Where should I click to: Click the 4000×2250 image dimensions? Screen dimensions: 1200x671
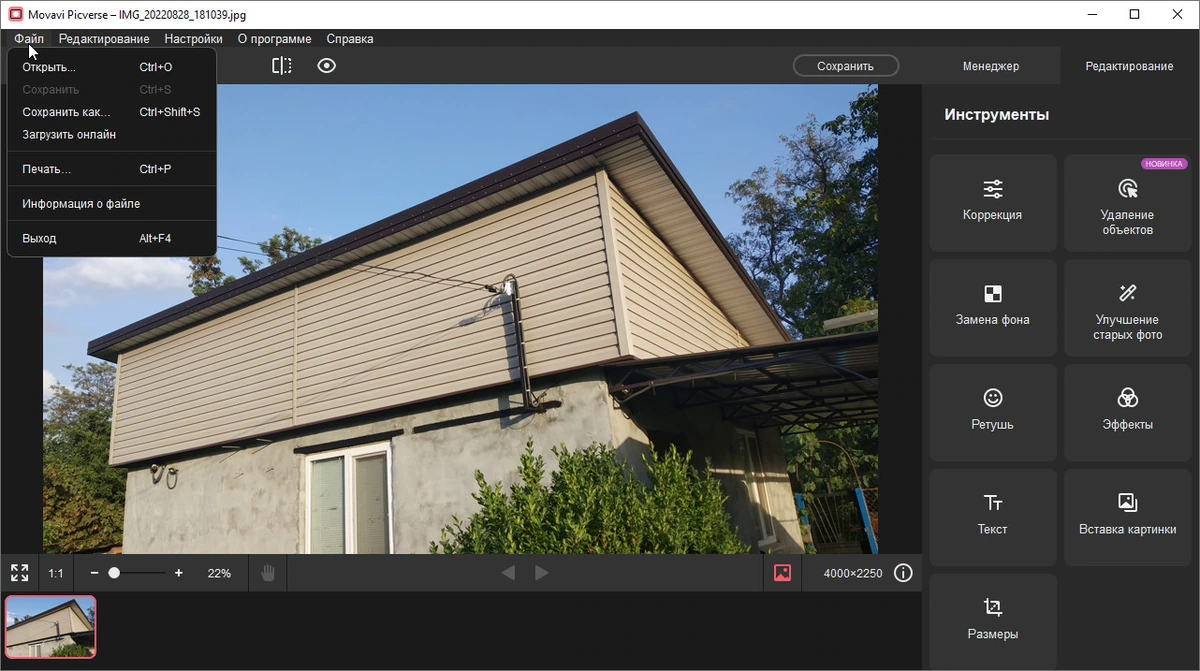853,573
